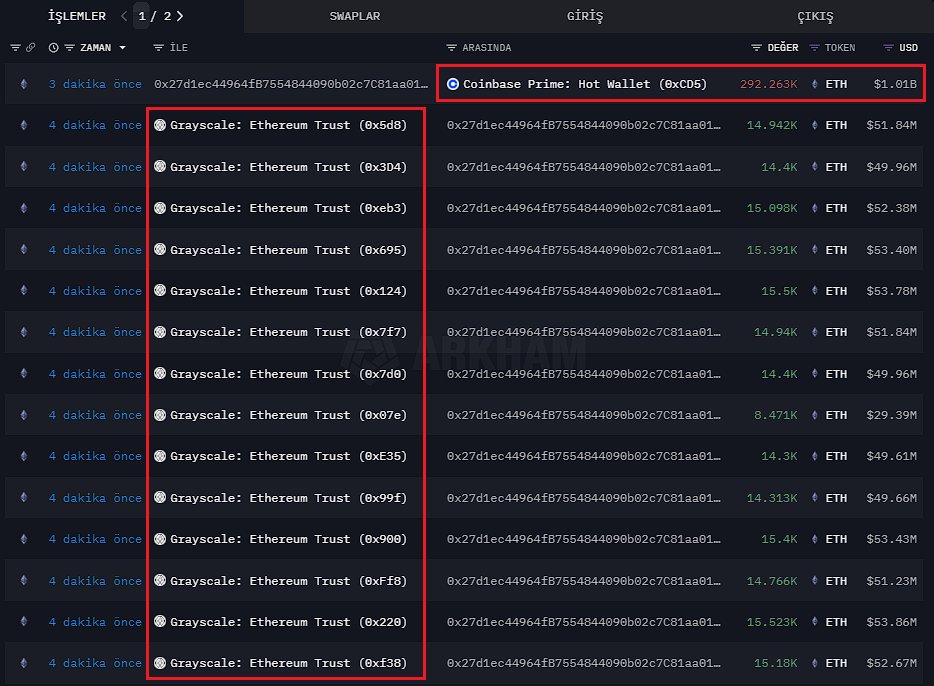Click the USD column filter icon
The image size is (934, 686).
(888, 48)
